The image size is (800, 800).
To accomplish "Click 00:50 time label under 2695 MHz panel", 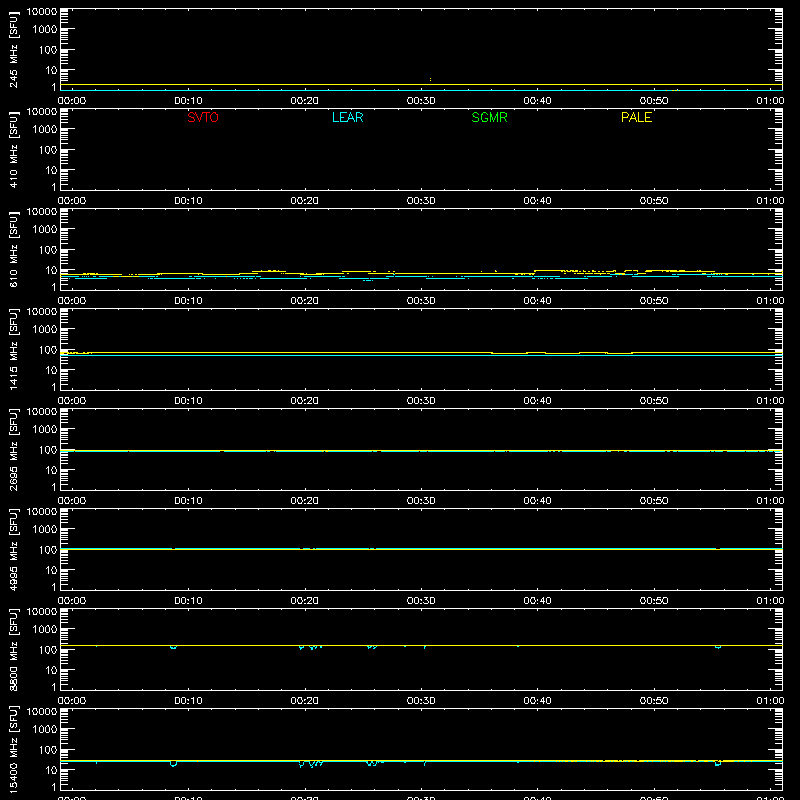I will 654,501.
